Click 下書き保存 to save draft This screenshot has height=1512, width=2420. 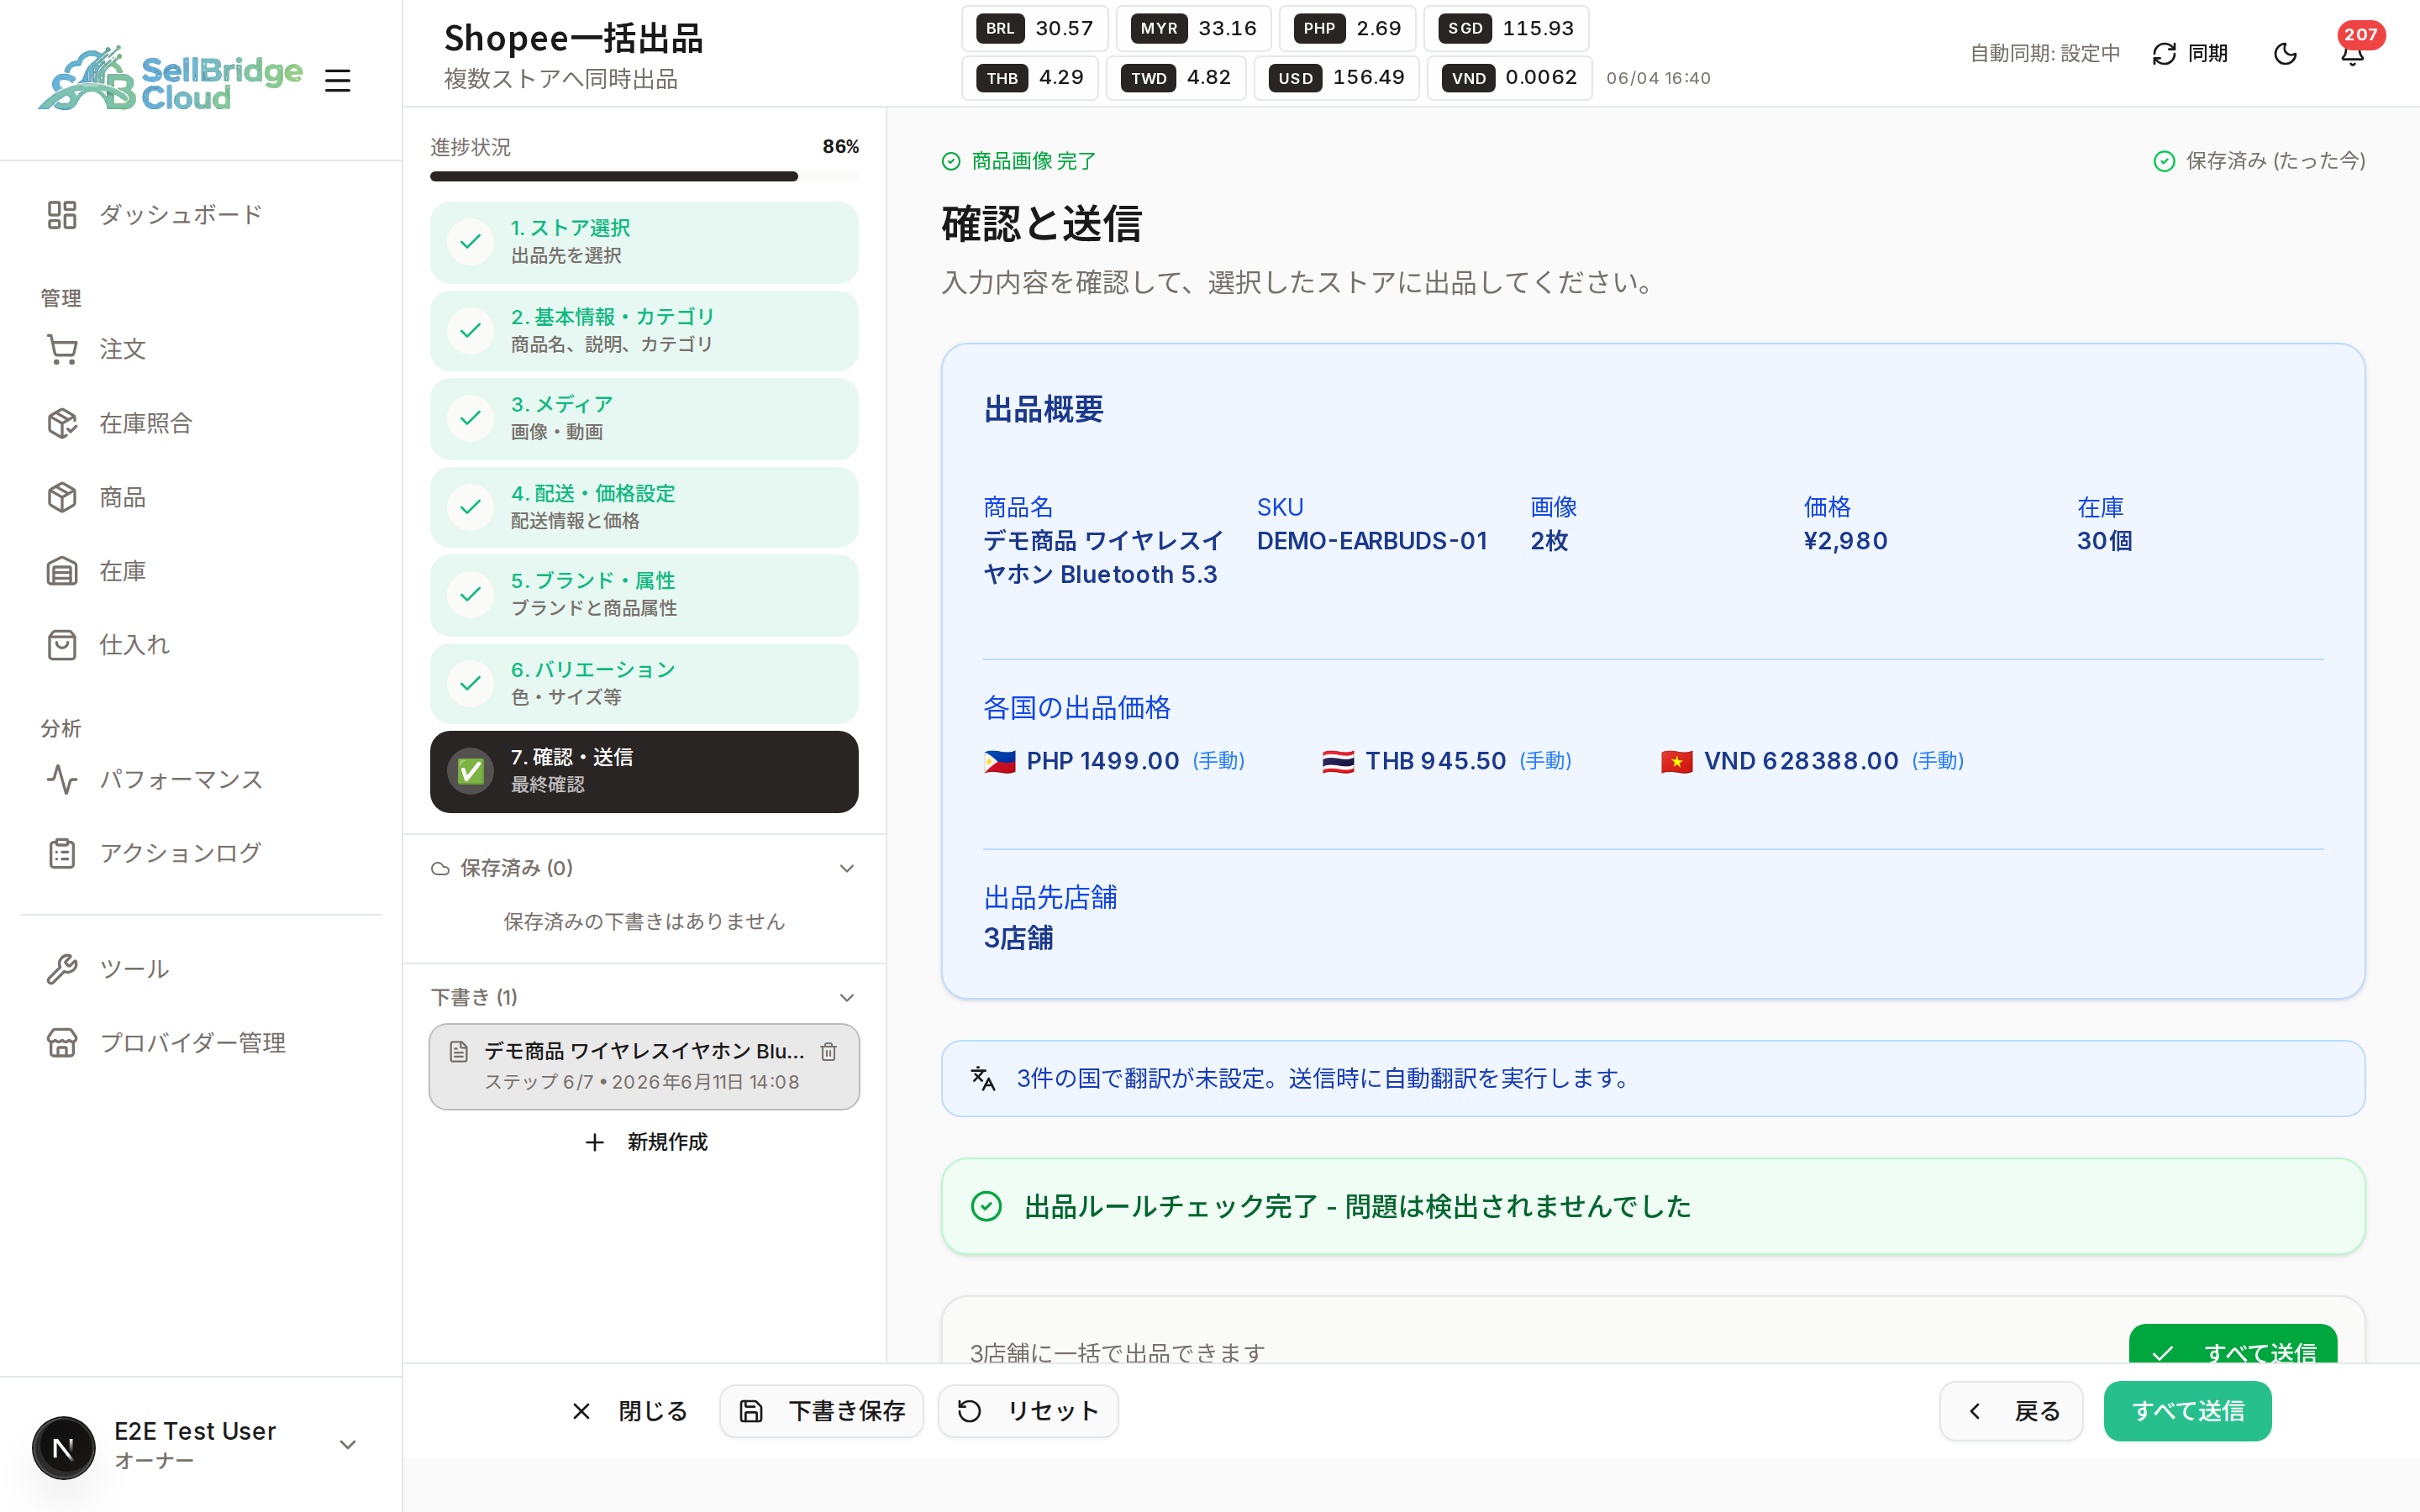(821, 1411)
